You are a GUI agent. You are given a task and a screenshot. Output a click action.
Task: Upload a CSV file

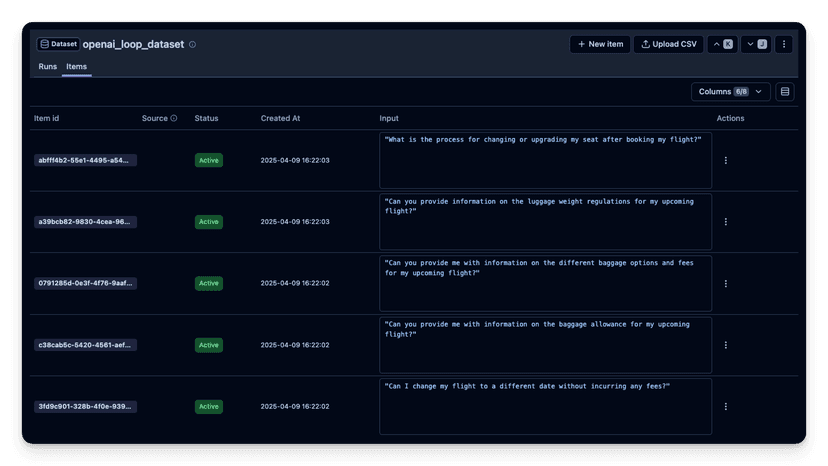(669, 44)
